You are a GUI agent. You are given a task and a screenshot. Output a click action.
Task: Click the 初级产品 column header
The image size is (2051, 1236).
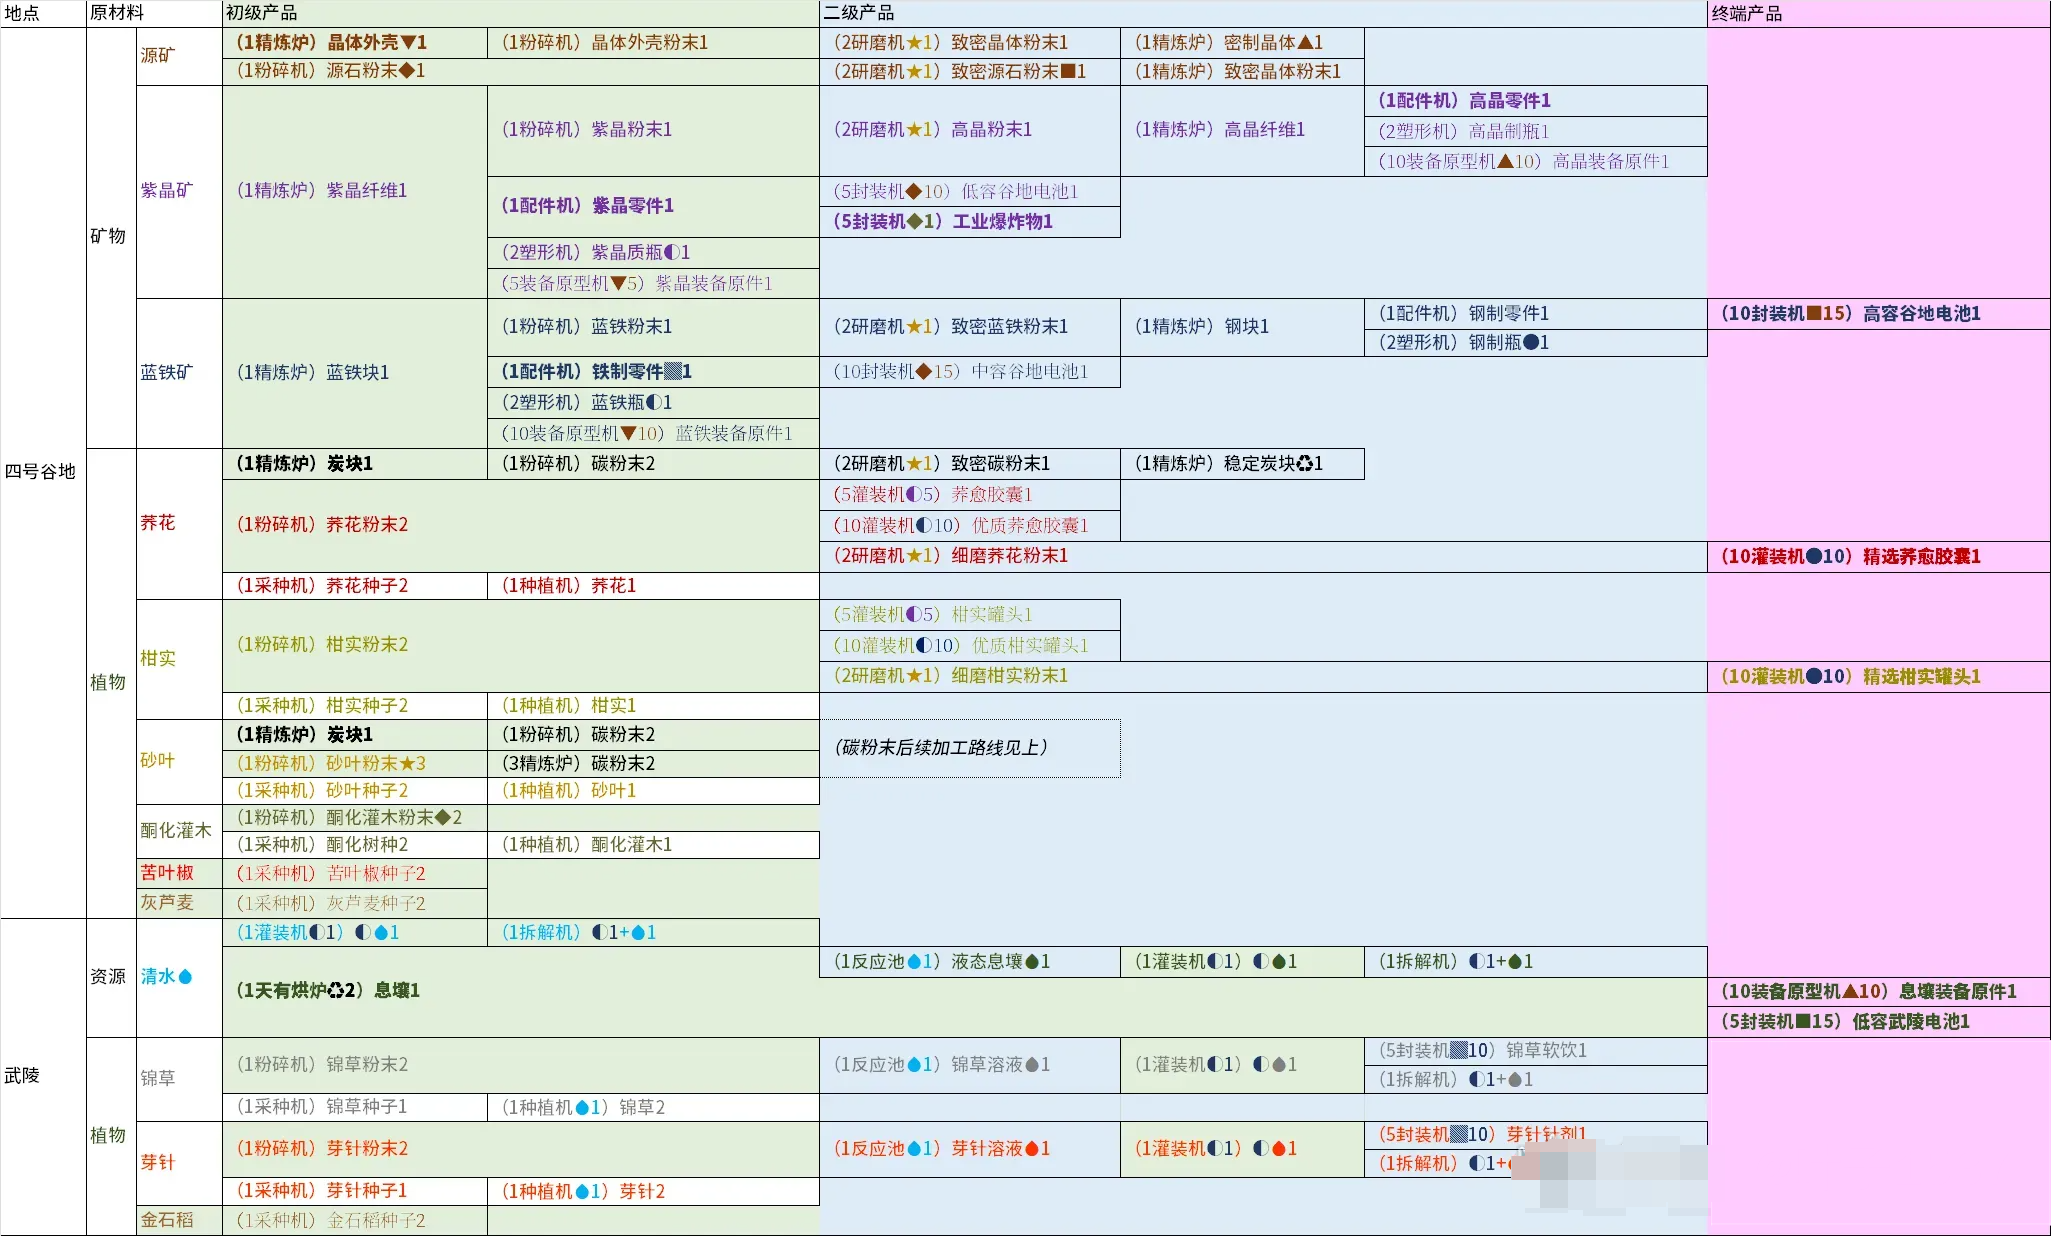(520, 13)
